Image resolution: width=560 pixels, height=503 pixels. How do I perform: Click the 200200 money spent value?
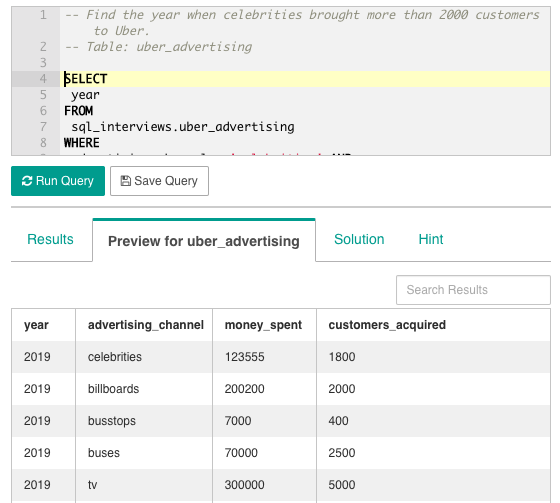point(245,389)
